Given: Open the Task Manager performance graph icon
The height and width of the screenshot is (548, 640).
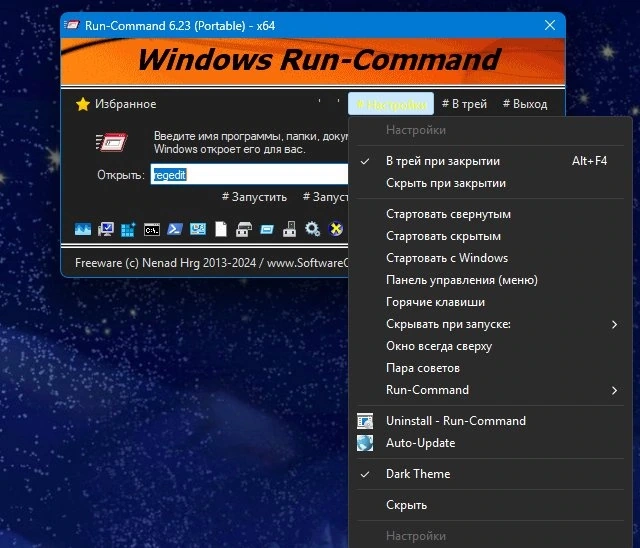Looking at the screenshot, I should (83, 229).
